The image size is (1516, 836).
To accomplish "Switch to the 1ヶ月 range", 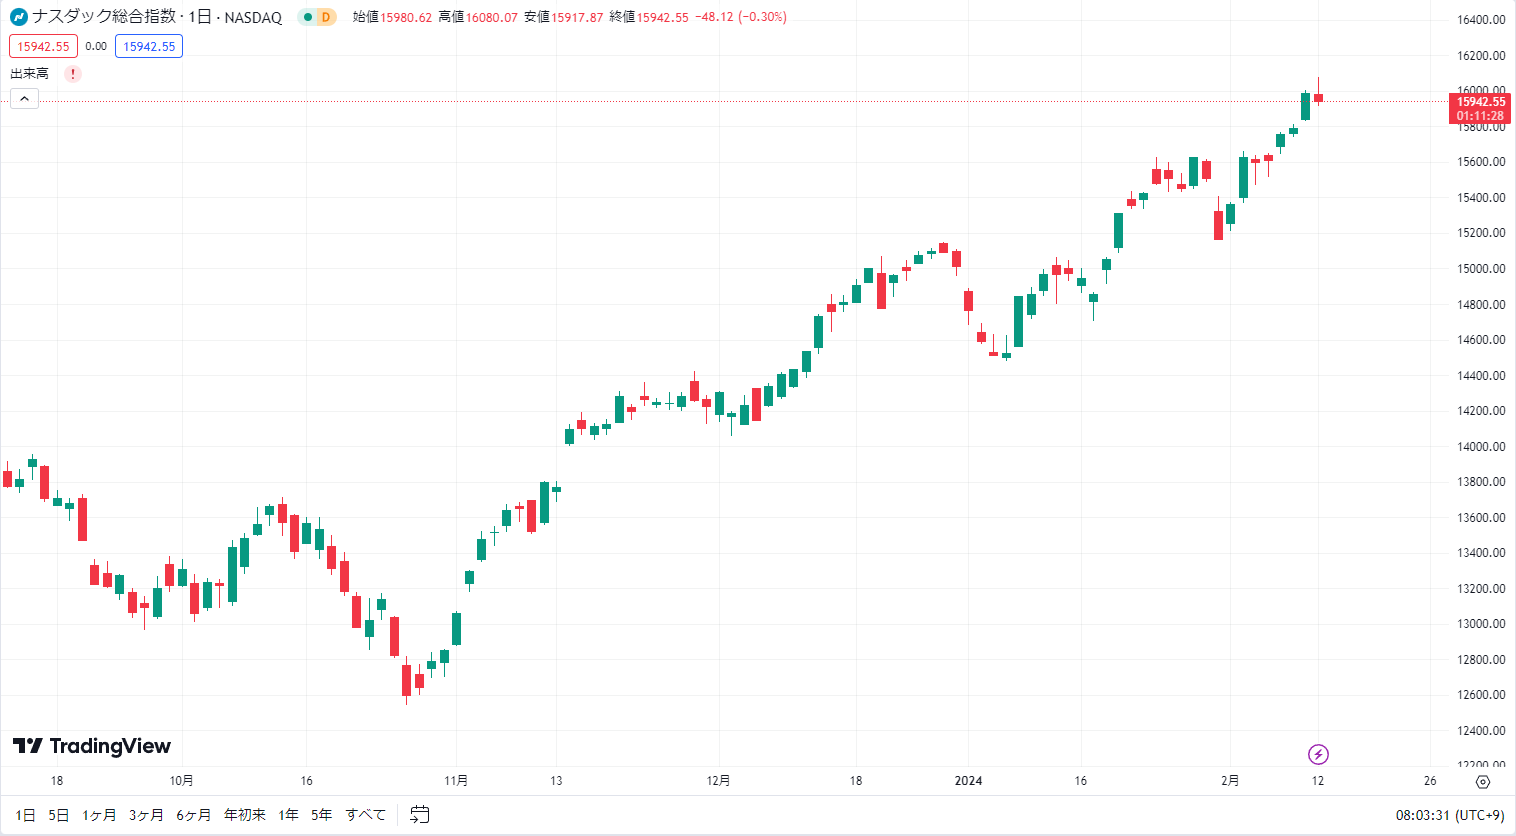I will point(99,815).
